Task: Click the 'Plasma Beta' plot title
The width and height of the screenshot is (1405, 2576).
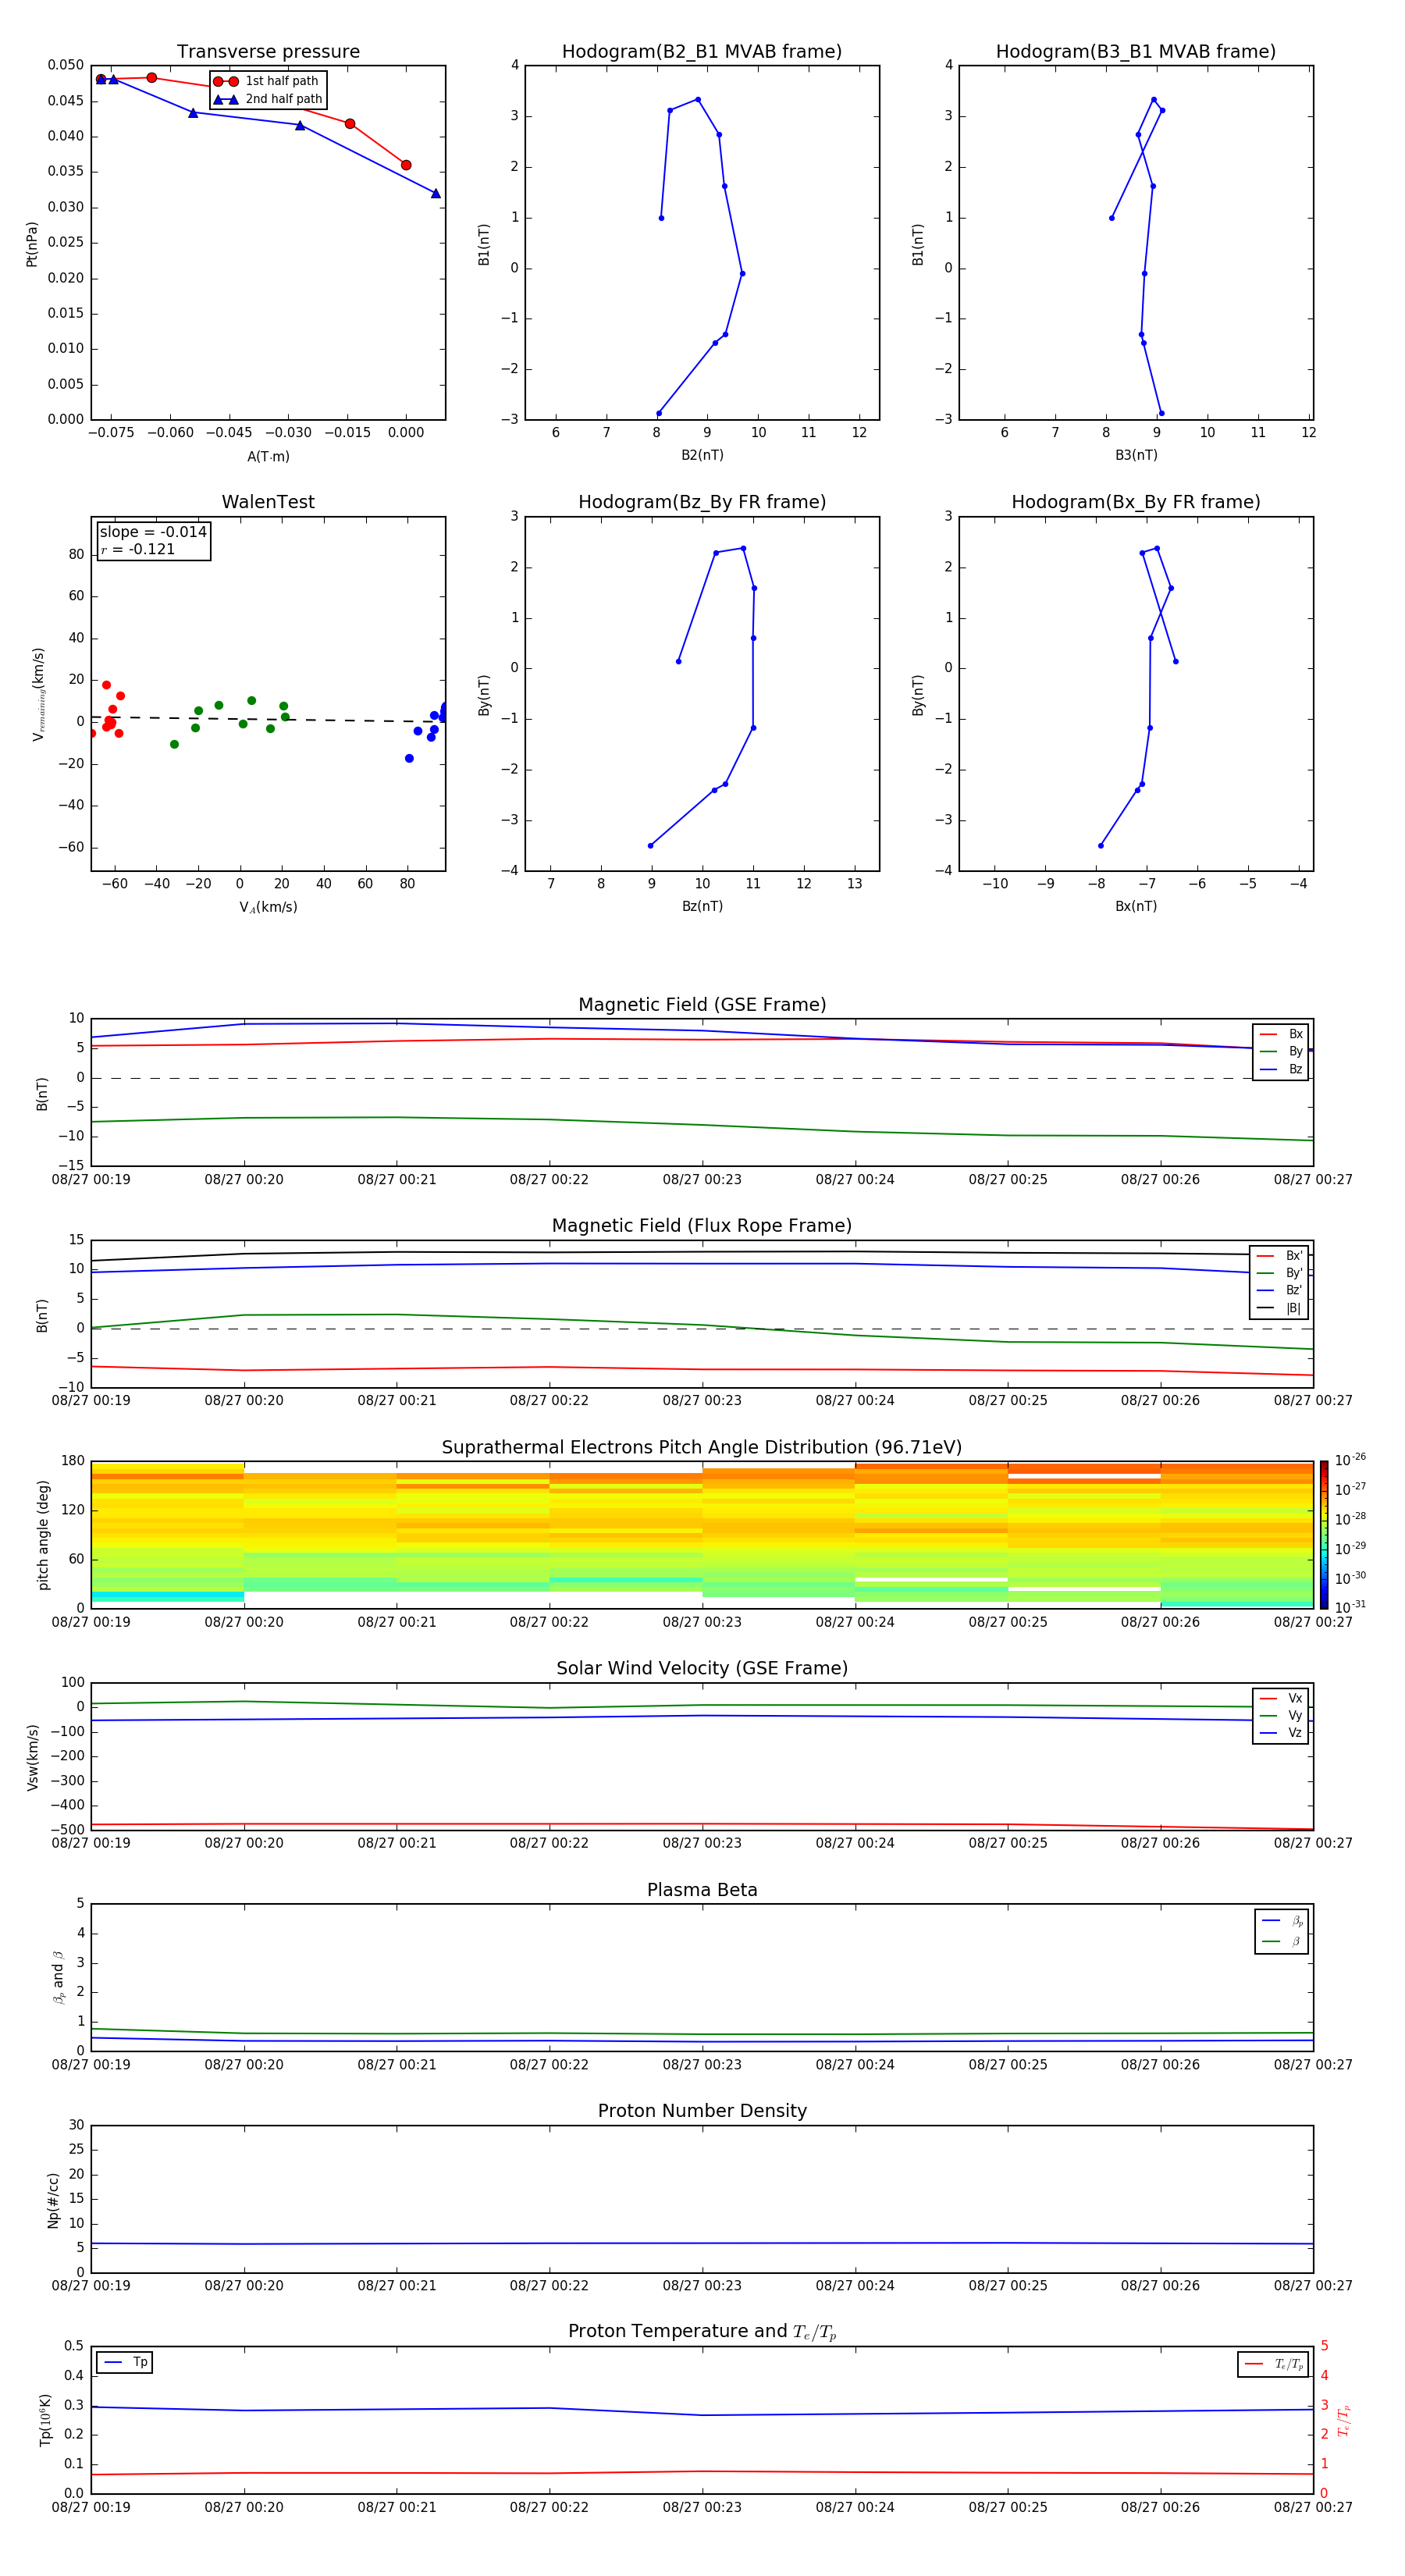Action: point(702,1890)
